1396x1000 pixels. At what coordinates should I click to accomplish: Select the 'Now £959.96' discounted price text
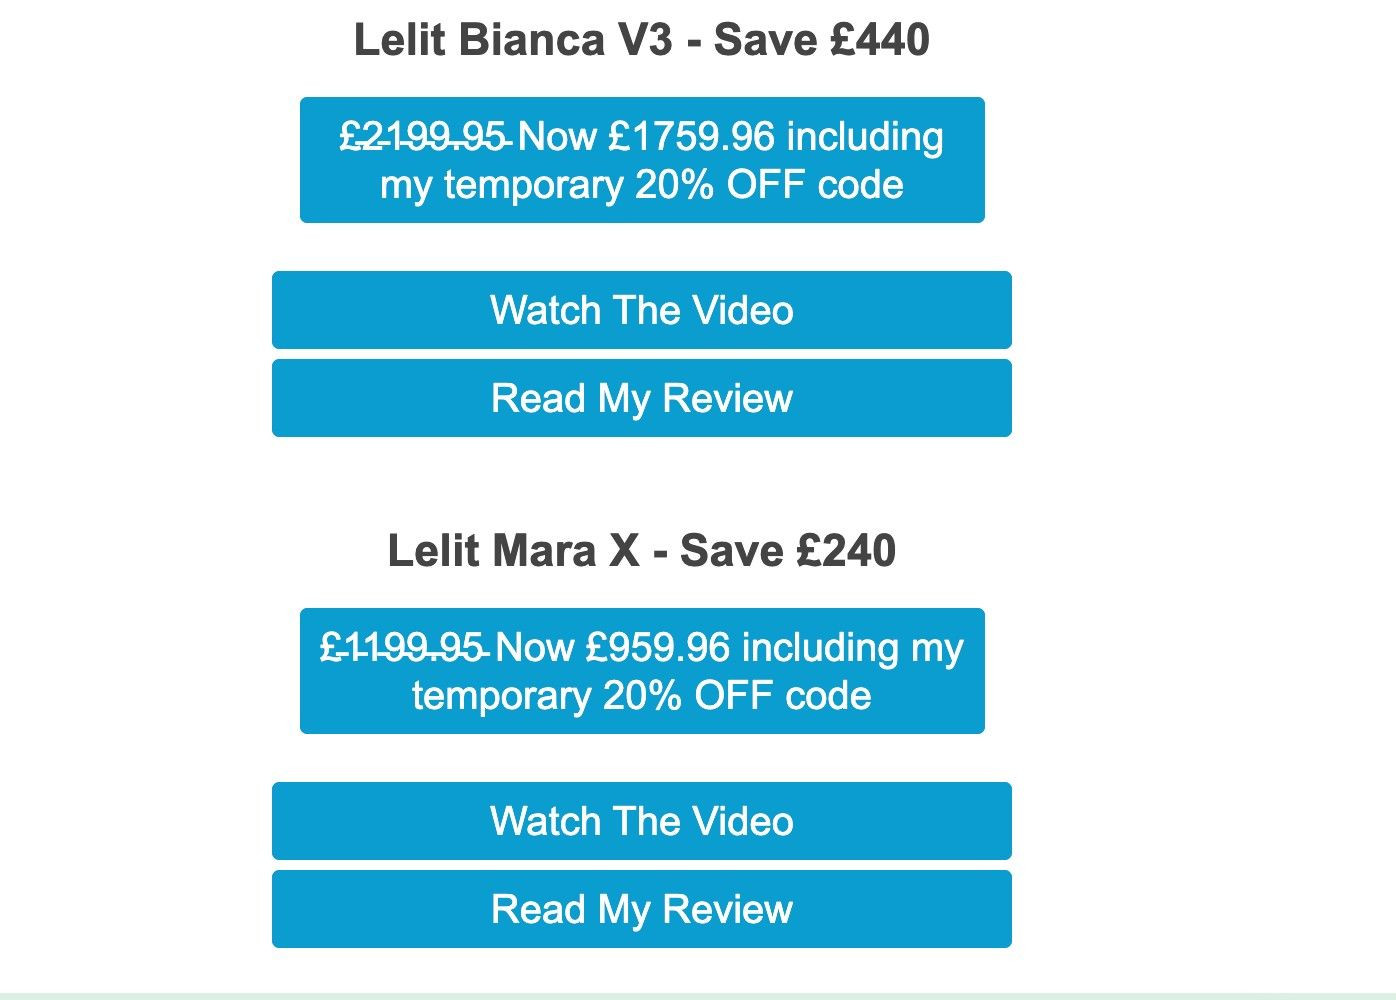point(613,647)
